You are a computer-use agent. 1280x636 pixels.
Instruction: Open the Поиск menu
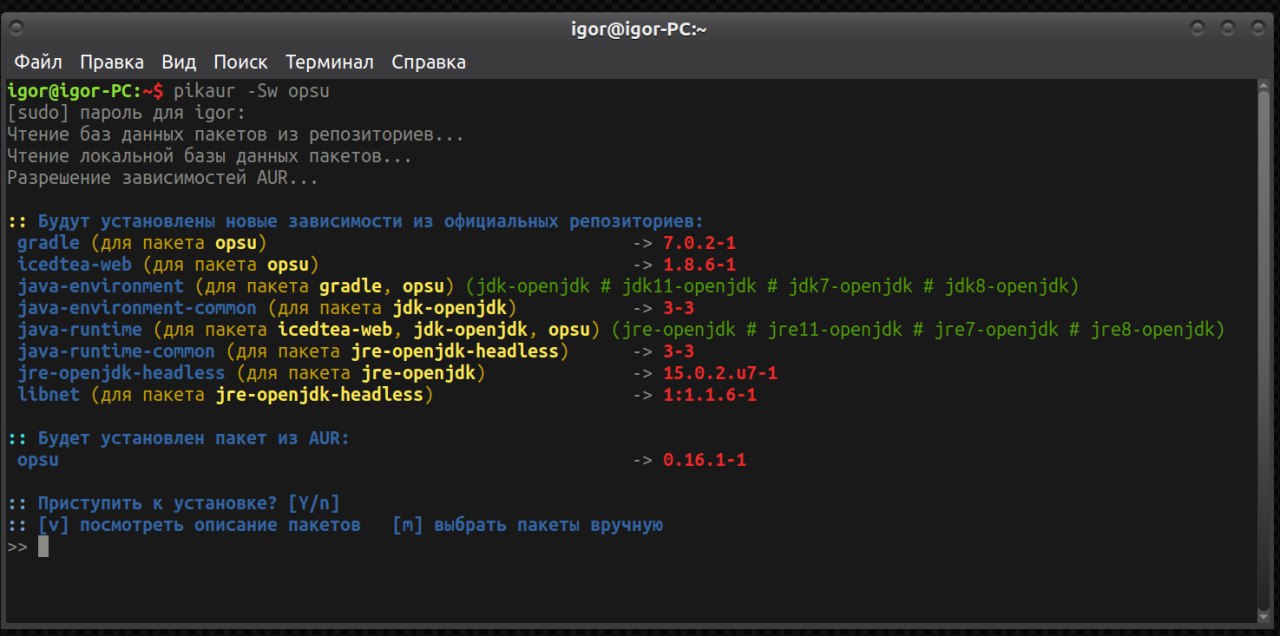point(240,62)
